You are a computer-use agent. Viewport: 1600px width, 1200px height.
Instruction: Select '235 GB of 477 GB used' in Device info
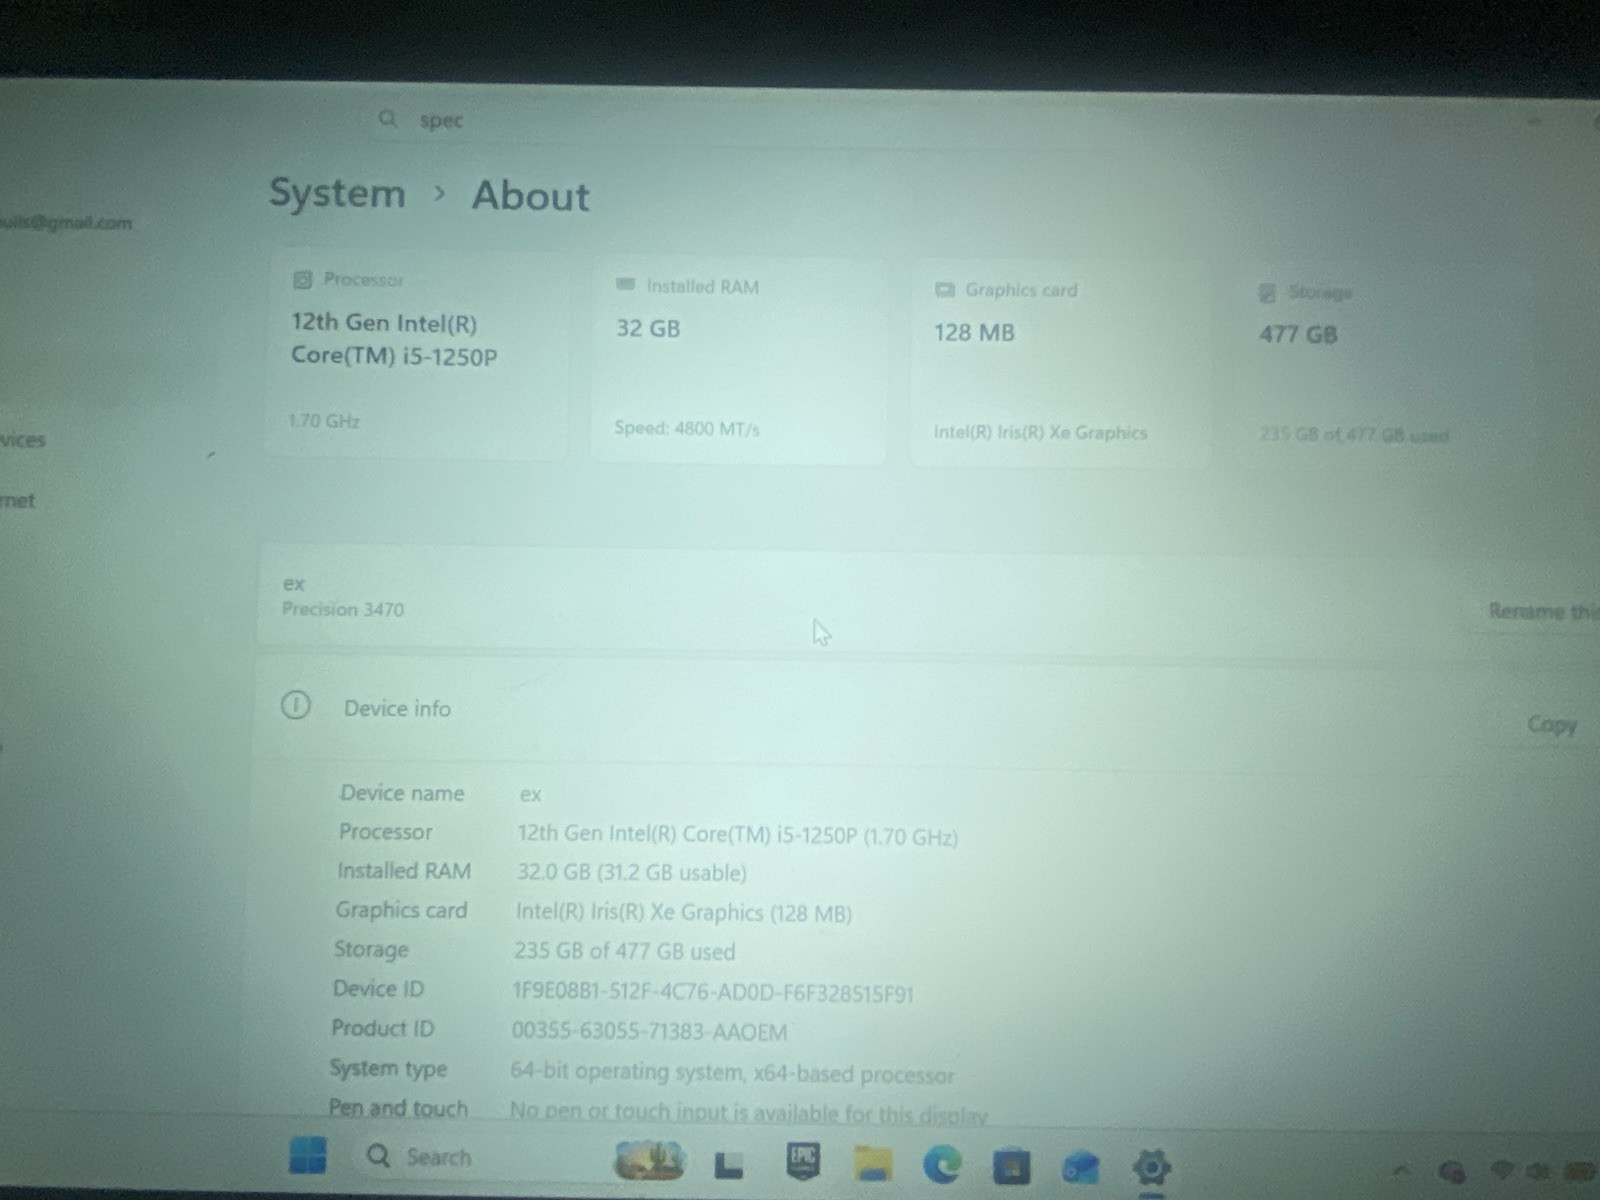coord(624,951)
